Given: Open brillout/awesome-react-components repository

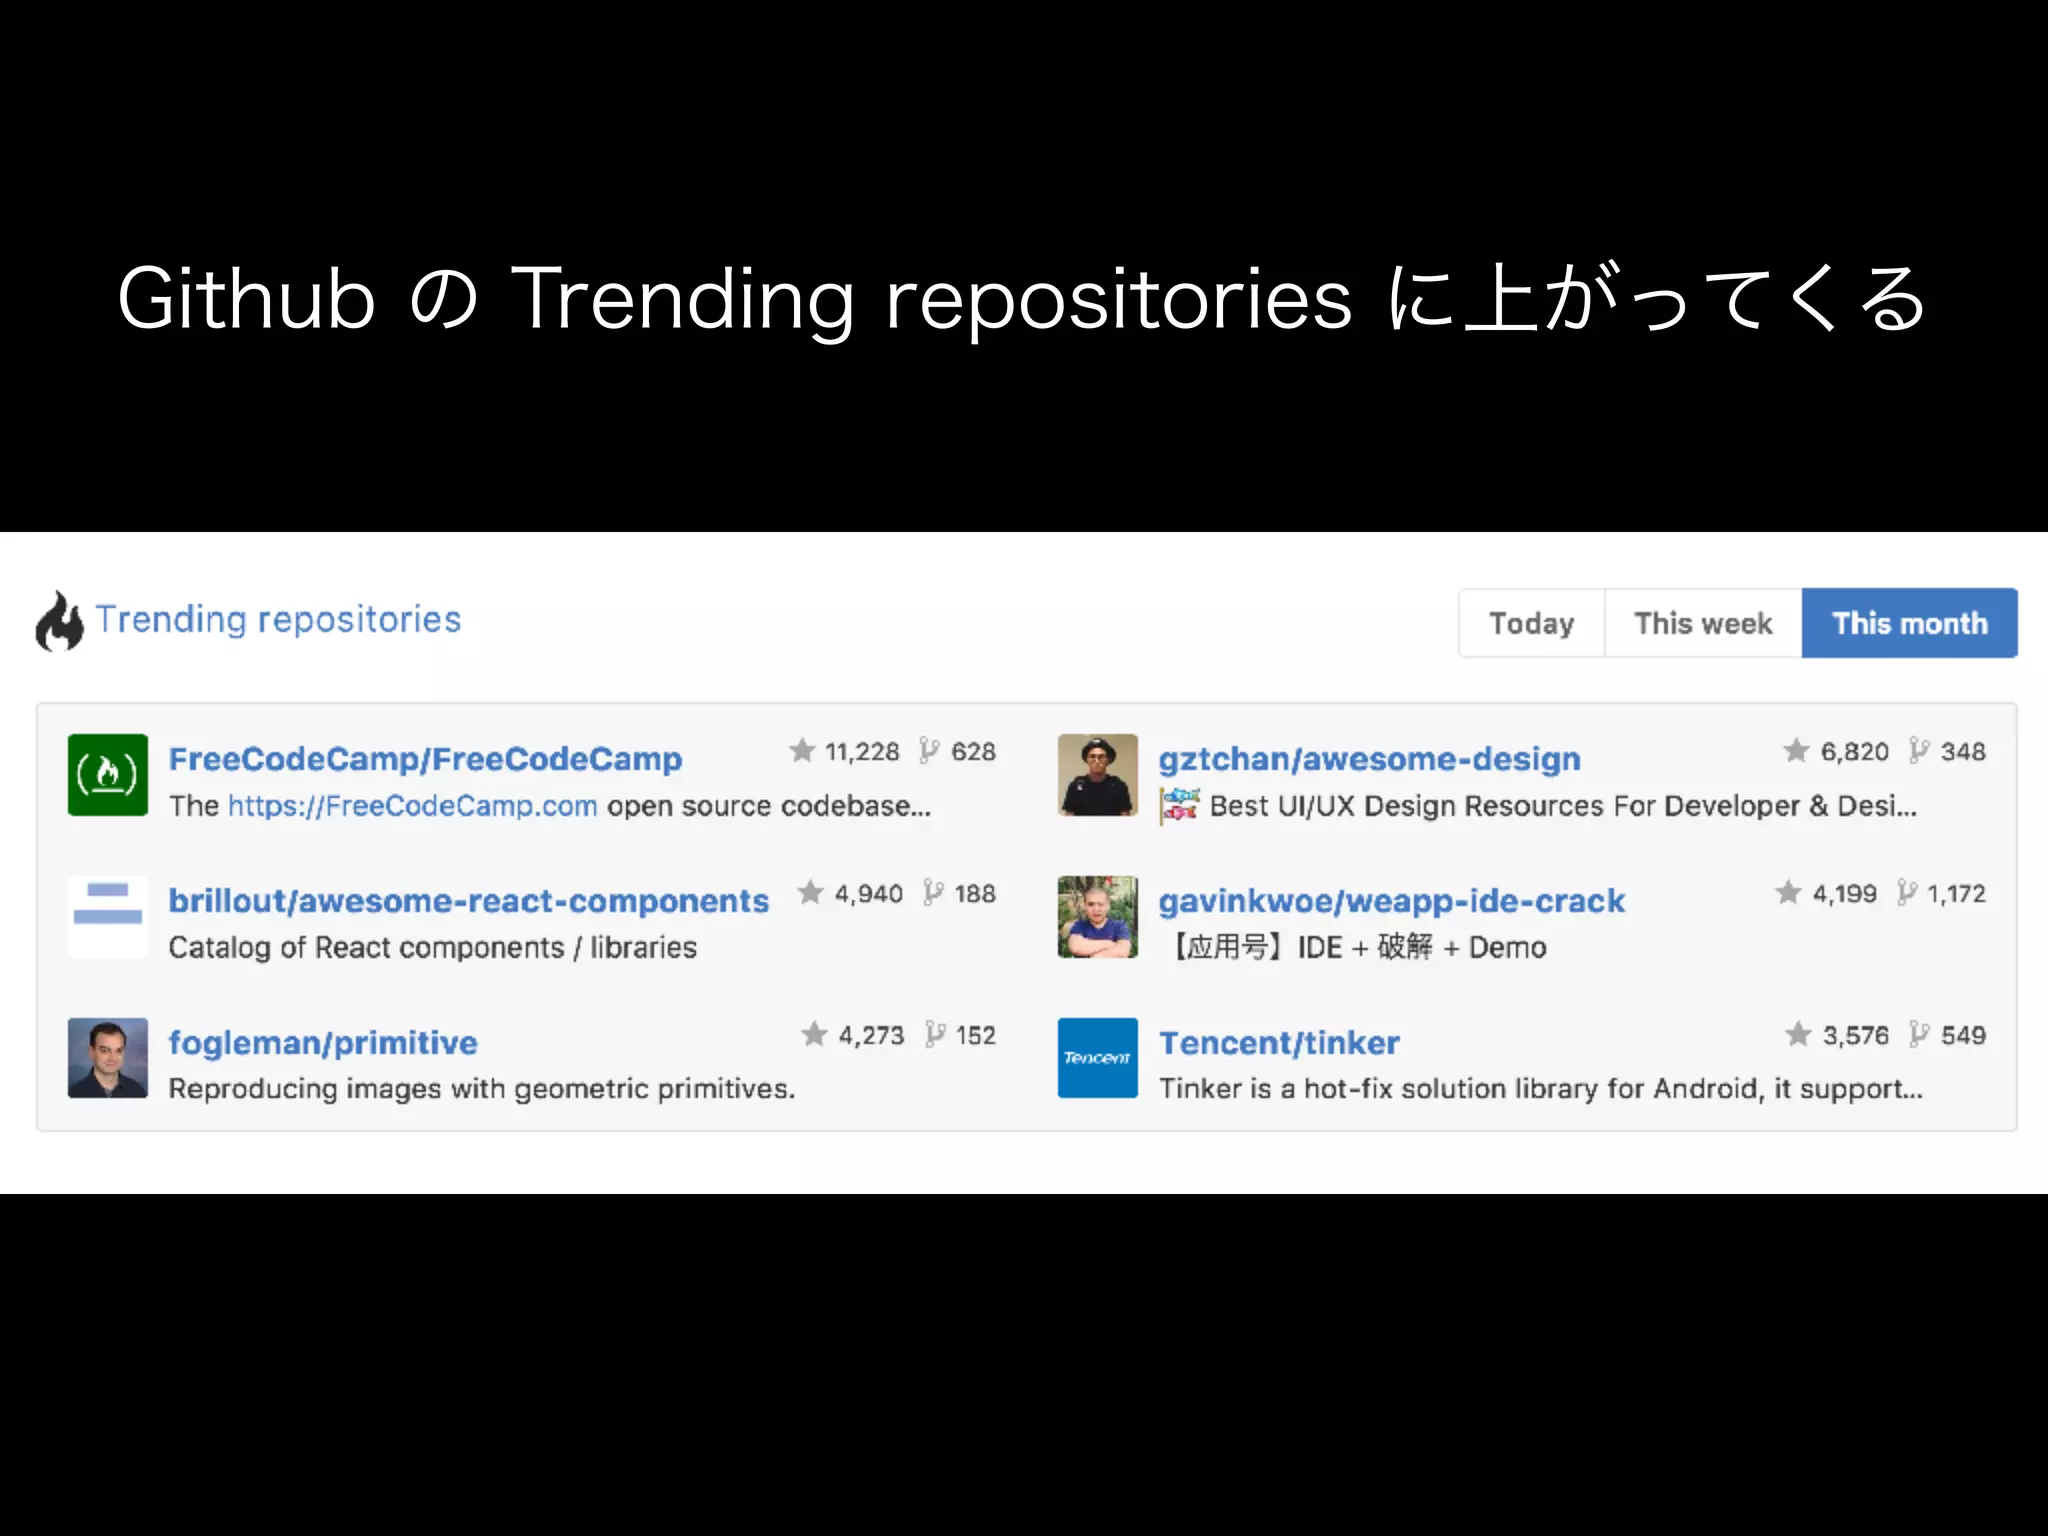Looking at the screenshot, I should tap(468, 901).
